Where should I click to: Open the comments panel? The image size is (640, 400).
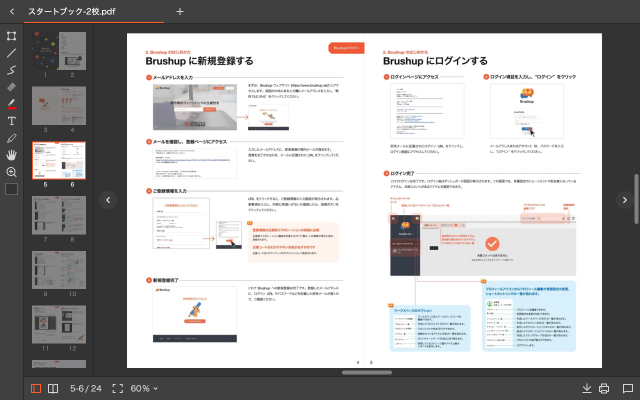pyautogui.click(x=628, y=388)
